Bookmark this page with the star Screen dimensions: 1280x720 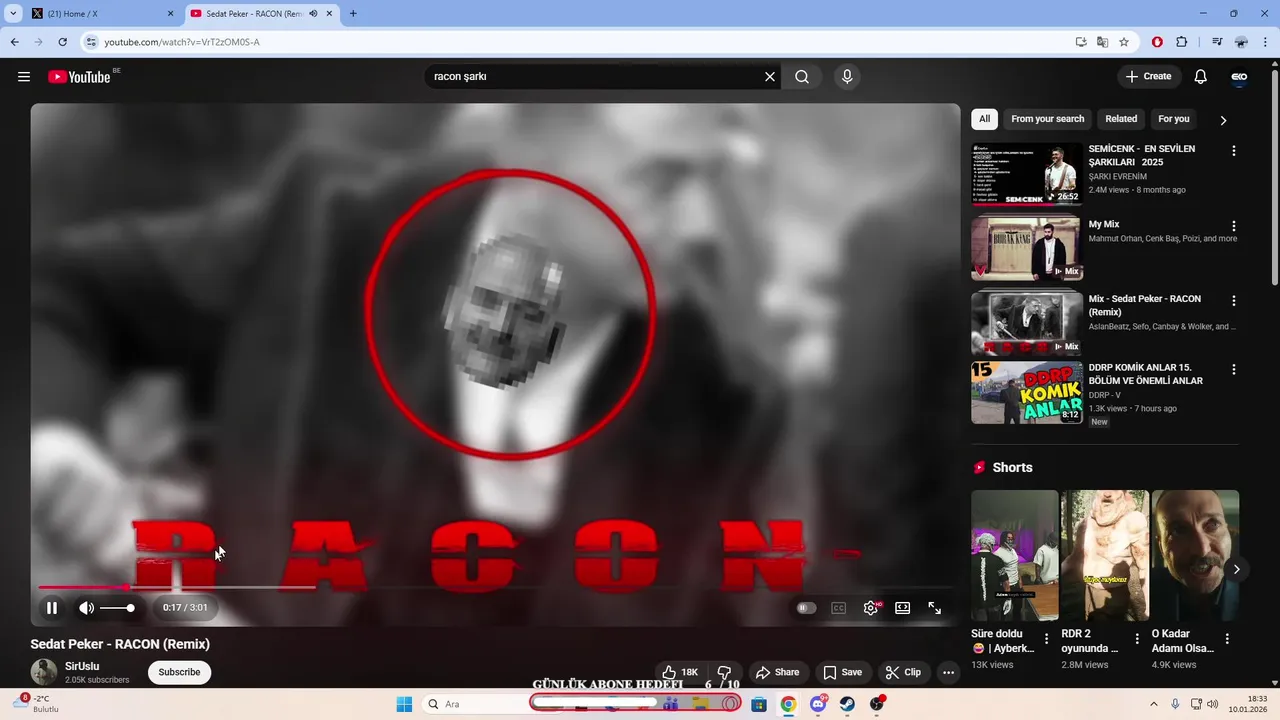coord(1124,42)
